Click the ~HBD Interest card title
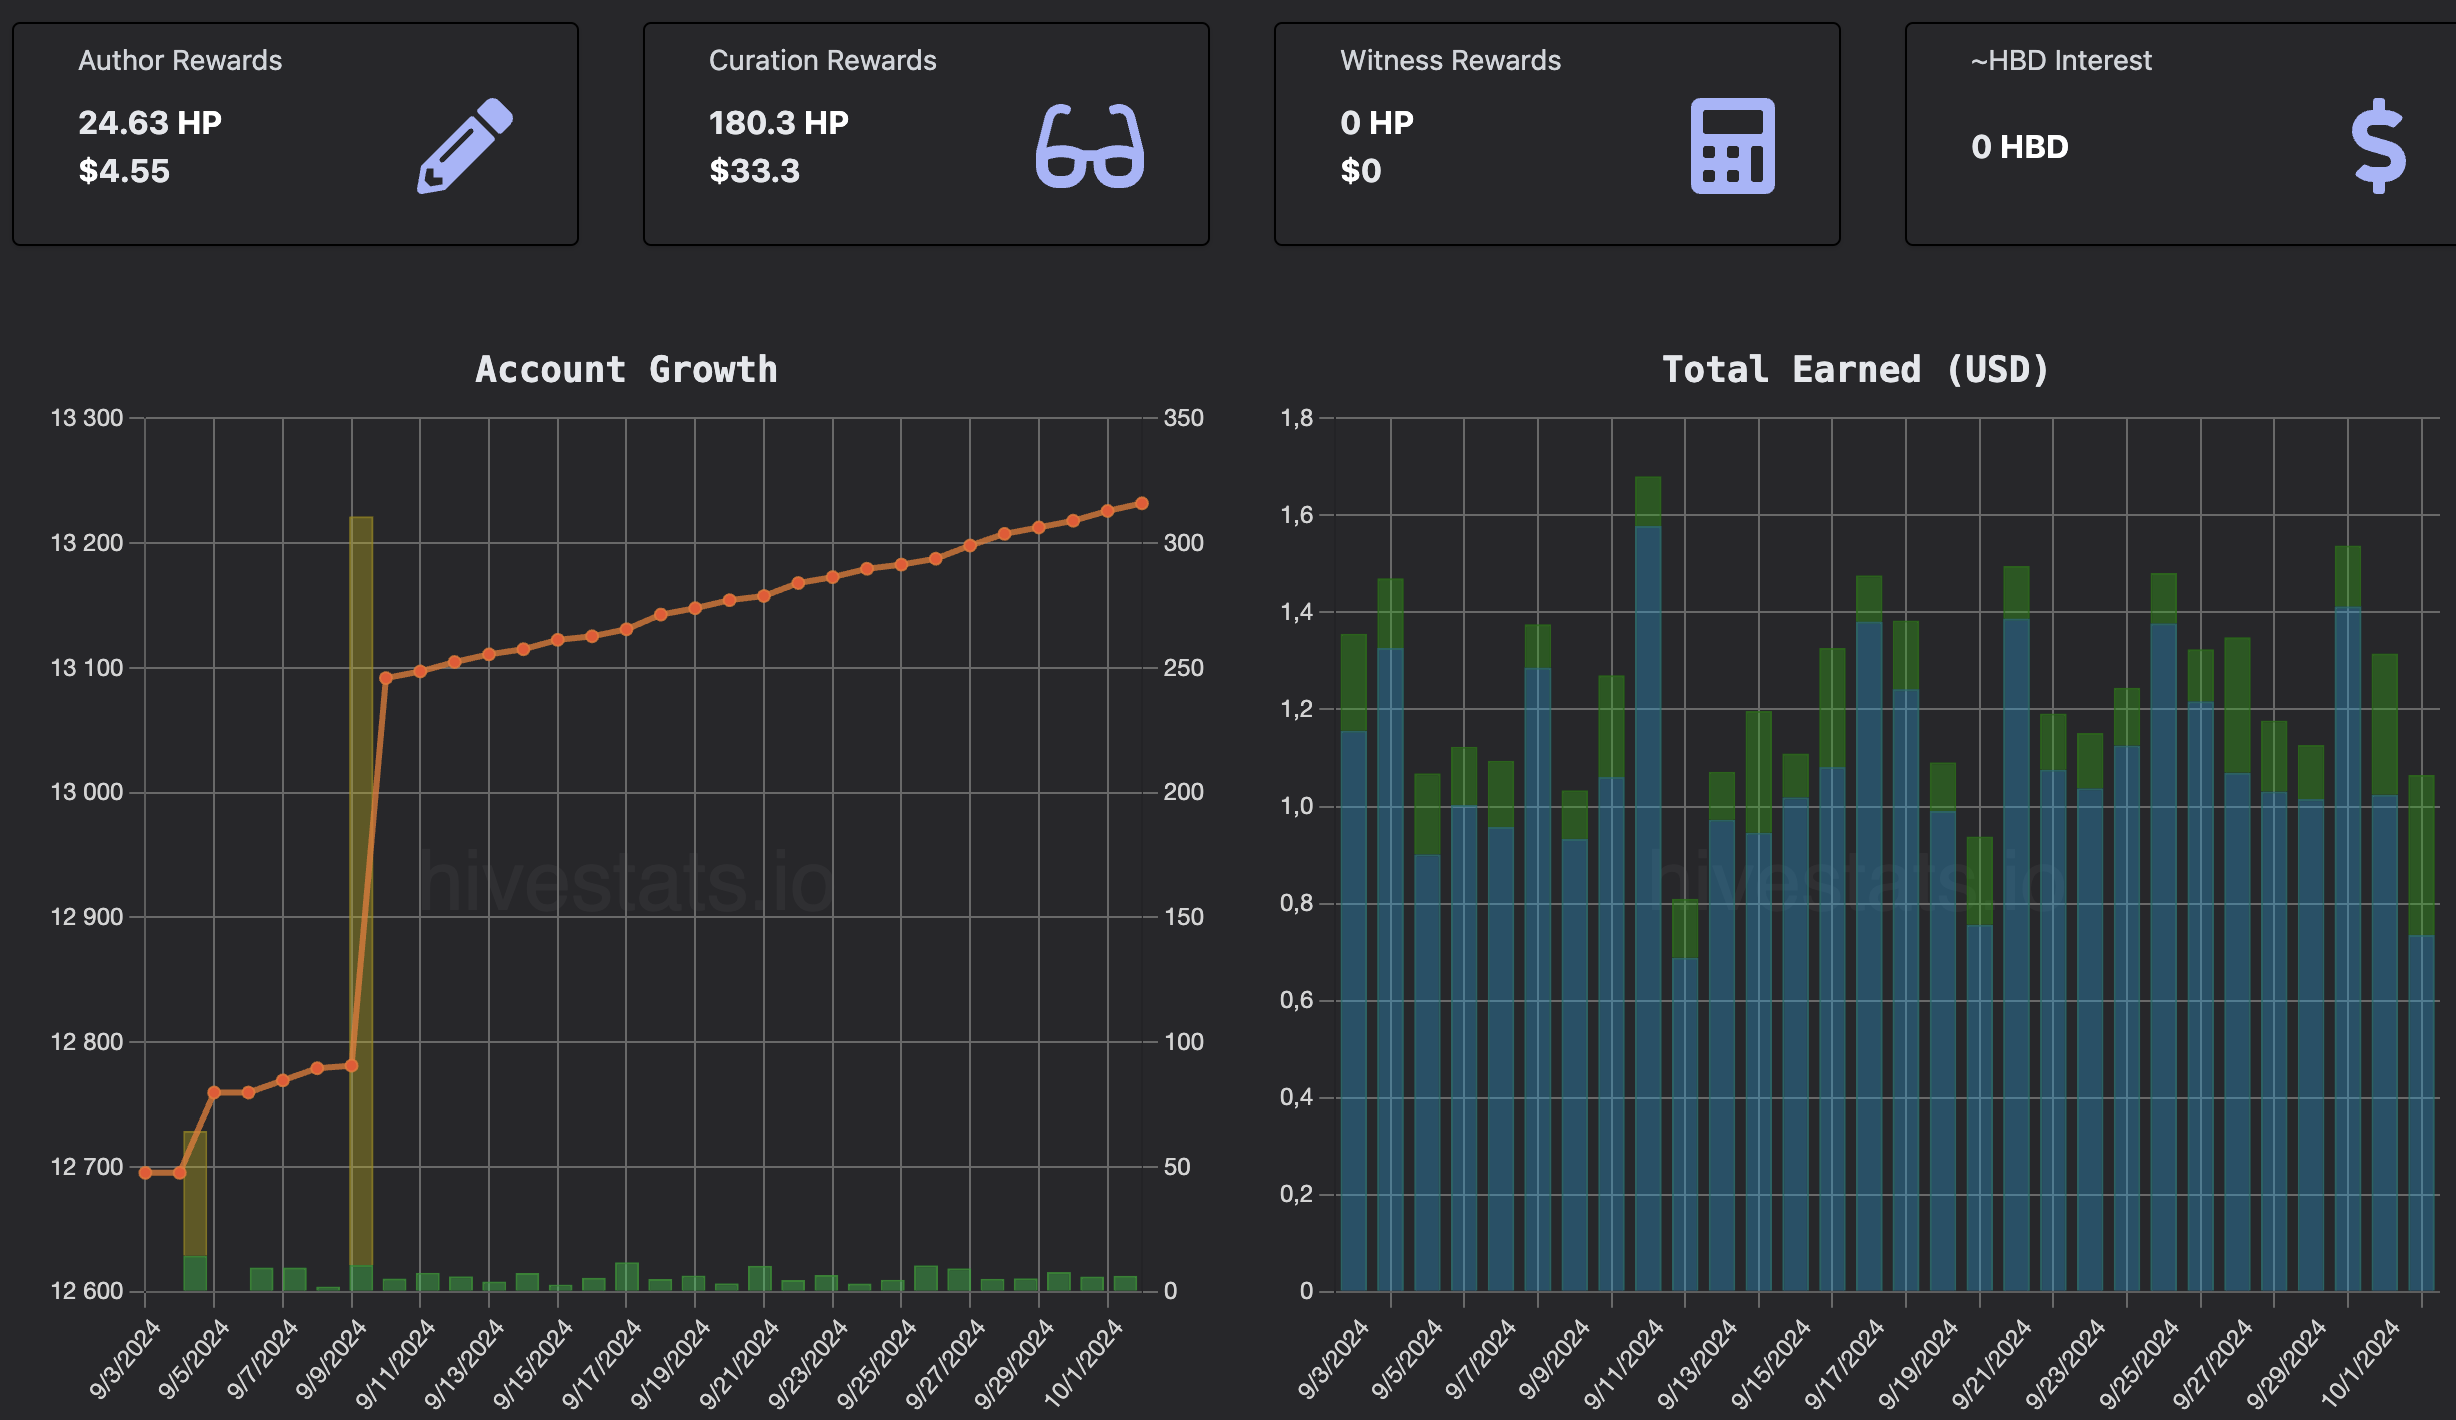 point(2061,60)
